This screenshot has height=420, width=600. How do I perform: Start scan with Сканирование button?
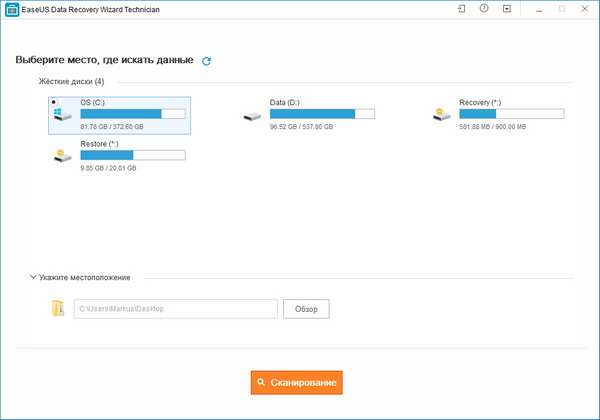tap(303, 382)
